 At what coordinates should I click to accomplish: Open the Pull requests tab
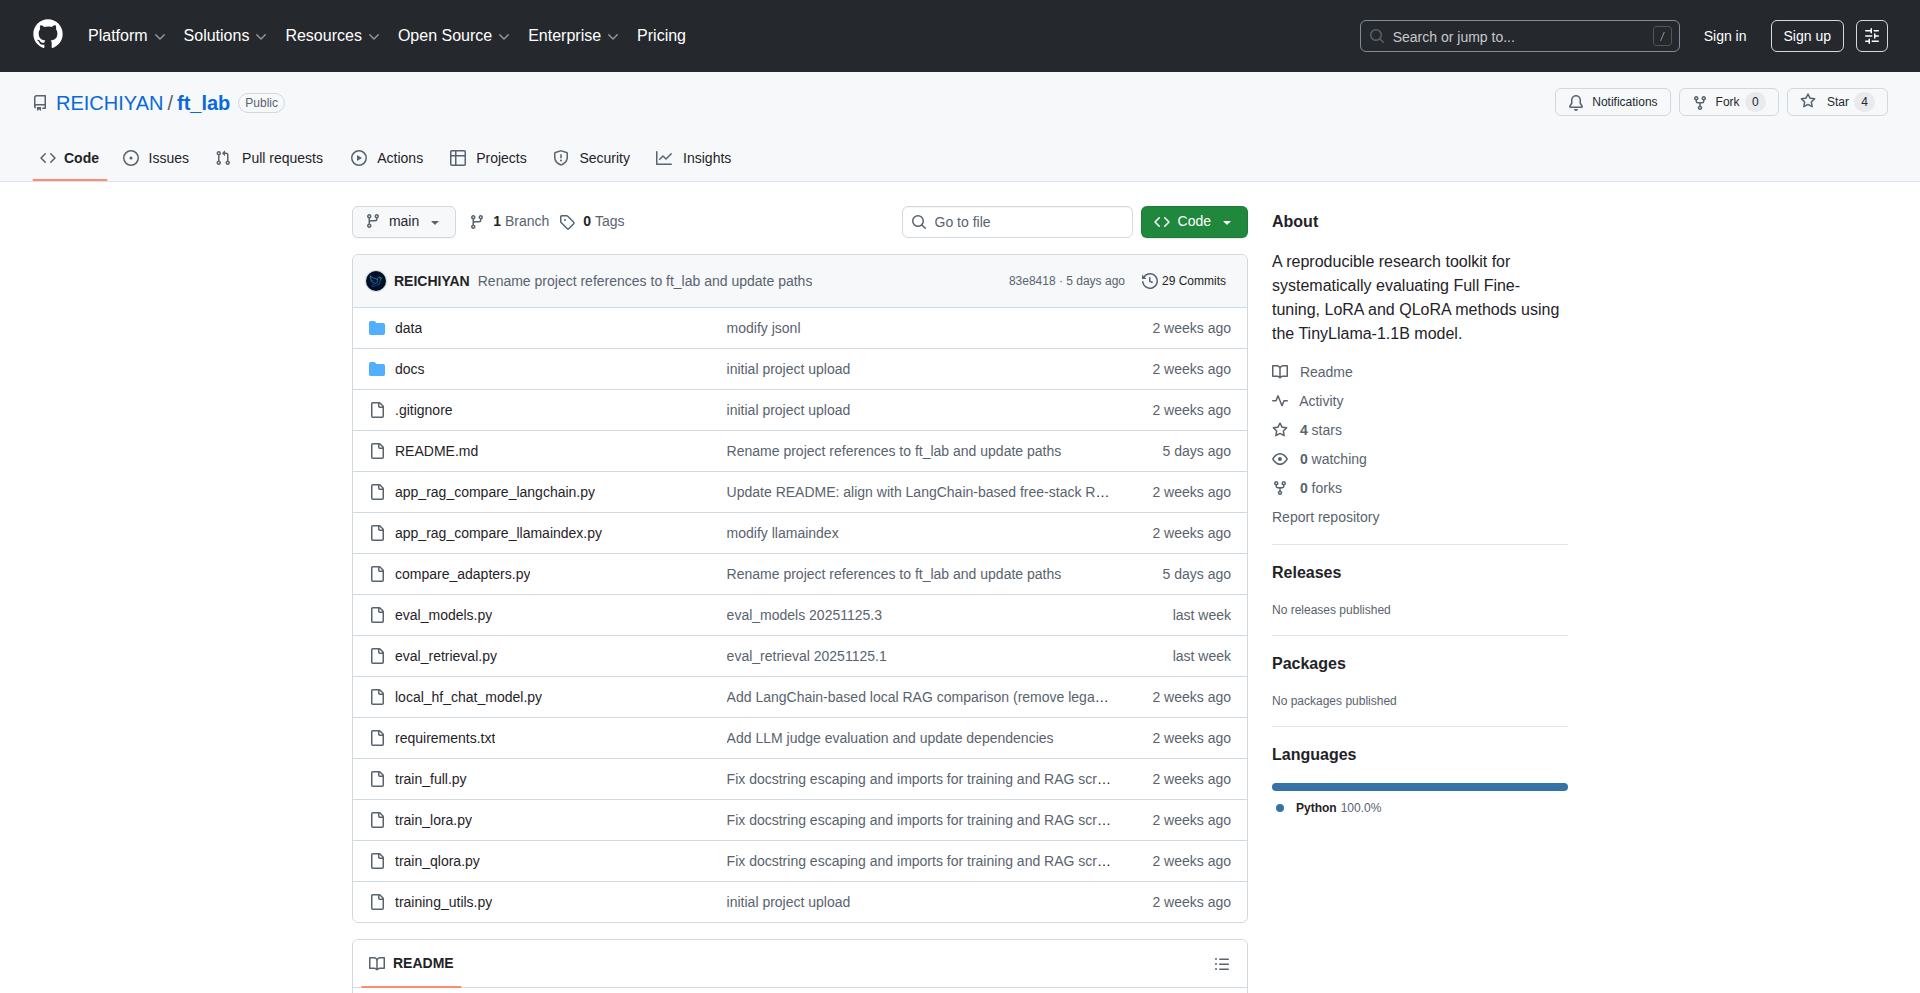coord(270,158)
